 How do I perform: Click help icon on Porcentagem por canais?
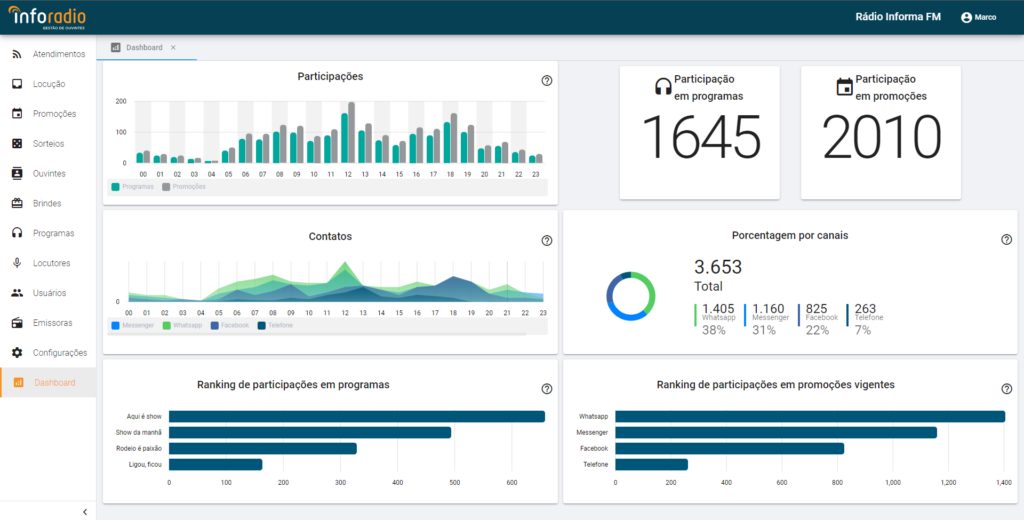point(1006,240)
